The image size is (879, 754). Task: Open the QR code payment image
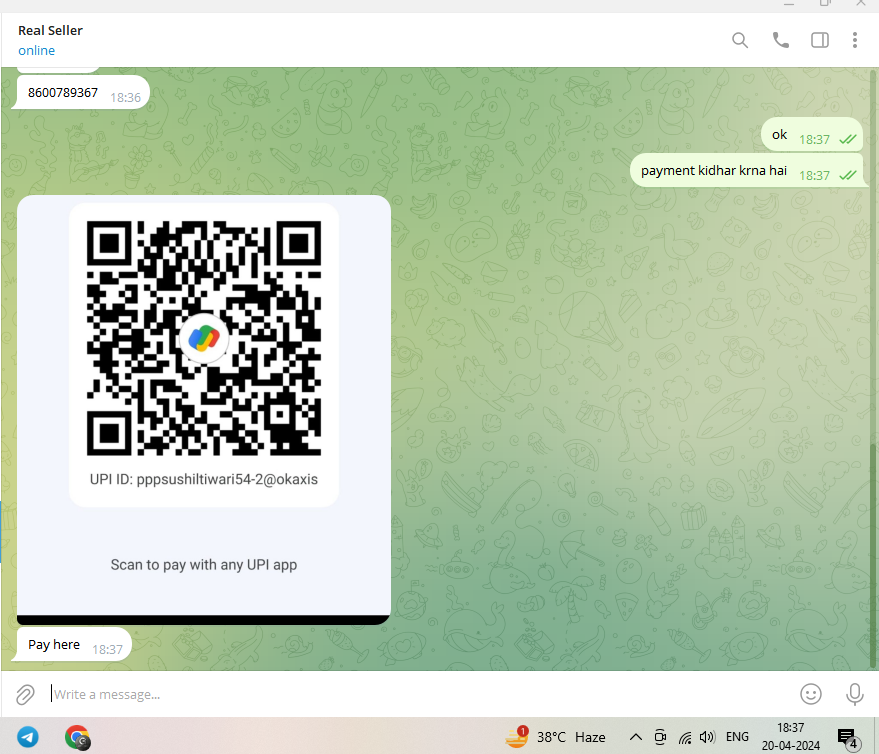click(203, 409)
